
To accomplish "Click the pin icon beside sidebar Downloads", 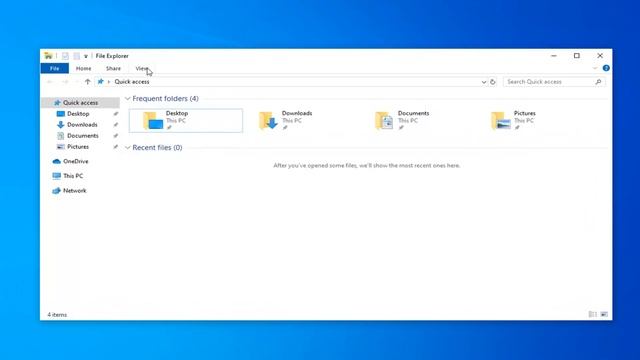I will [116, 125].
